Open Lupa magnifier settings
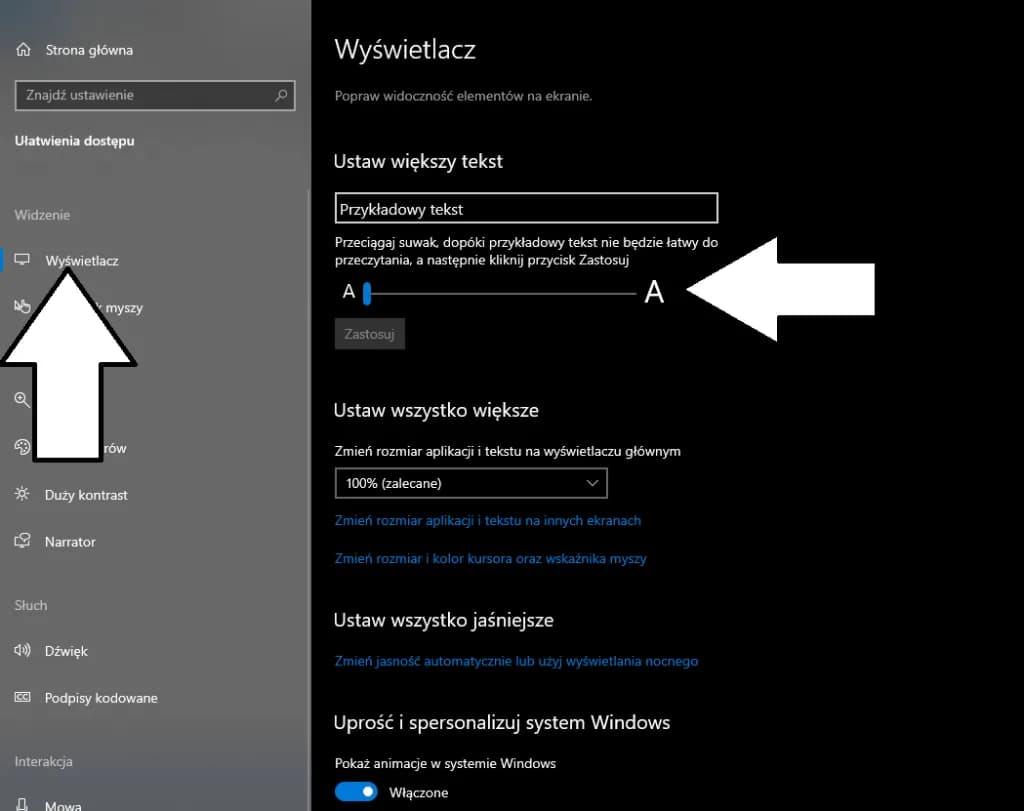This screenshot has height=811, width=1024. [x=22, y=400]
